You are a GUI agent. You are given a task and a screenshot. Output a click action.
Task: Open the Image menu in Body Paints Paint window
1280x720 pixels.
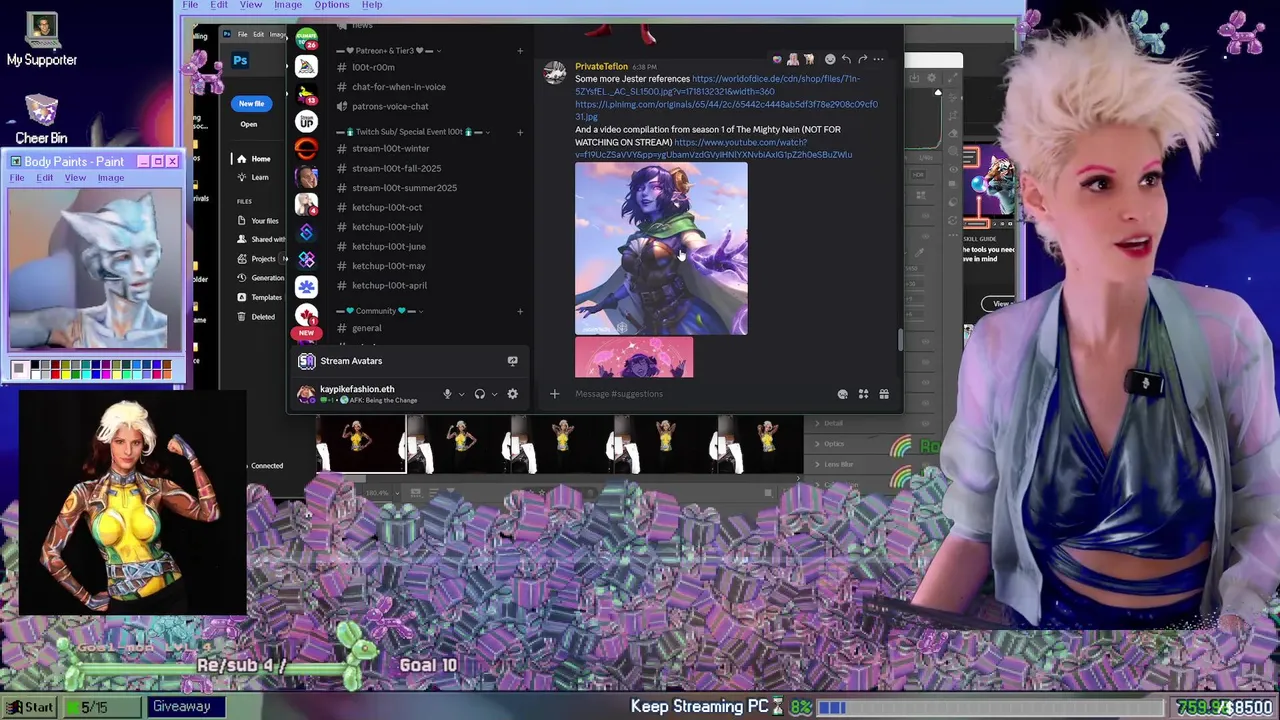point(111,178)
